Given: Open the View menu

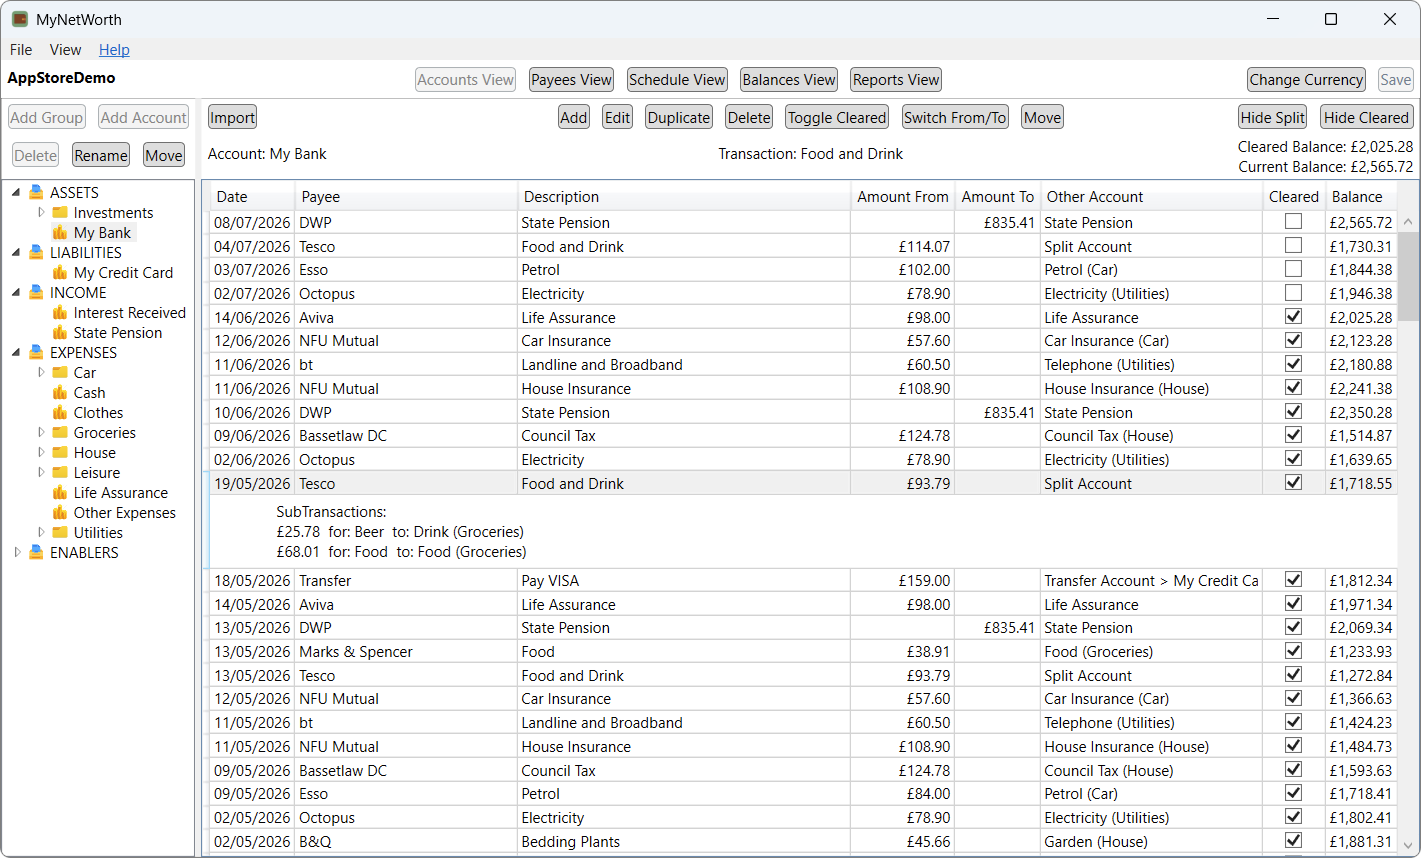Looking at the screenshot, I should coord(65,49).
